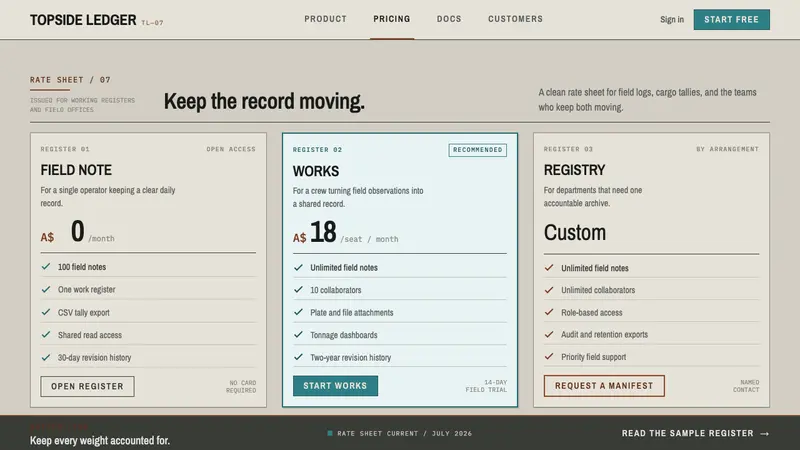
Task: Click the 'Keep the record moving.' headline
Action: pyautogui.click(x=264, y=101)
